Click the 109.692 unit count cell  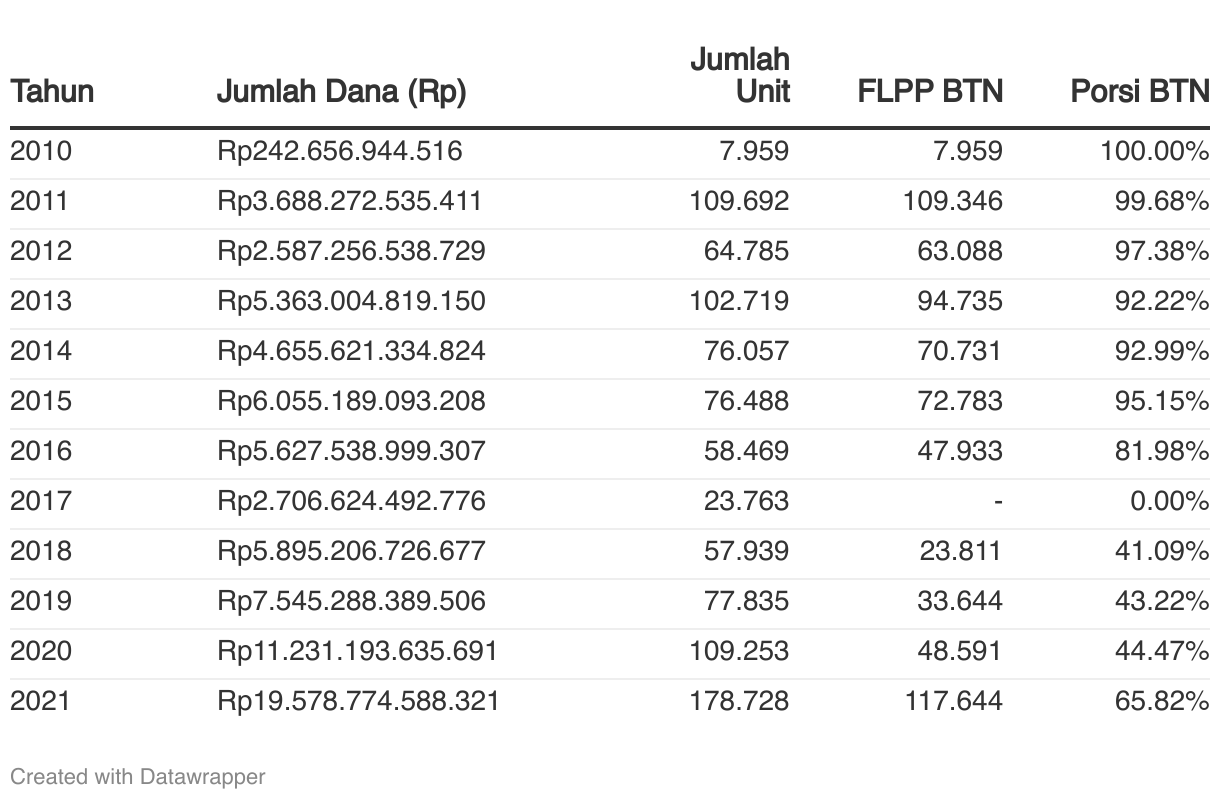(x=740, y=201)
